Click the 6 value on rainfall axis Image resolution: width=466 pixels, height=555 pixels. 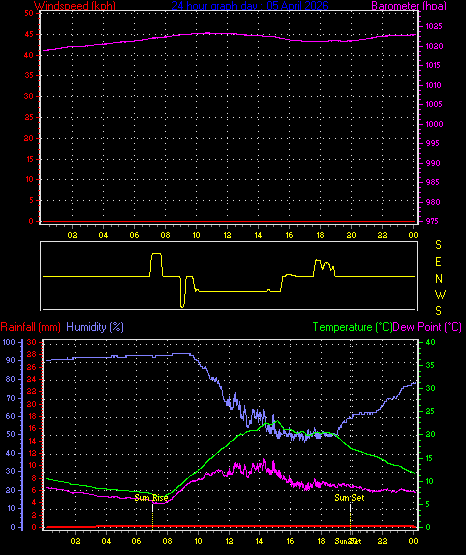[34, 490]
